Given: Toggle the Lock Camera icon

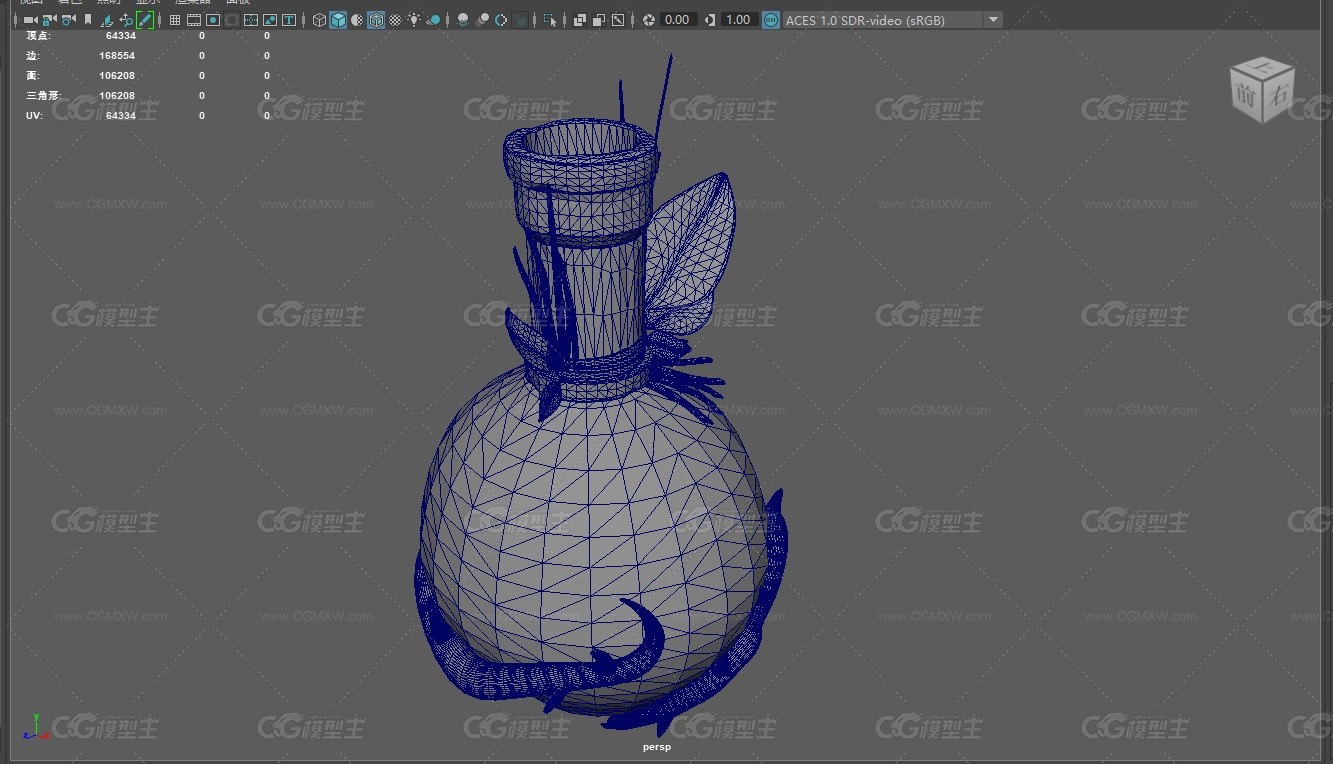Looking at the screenshot, I should click(x=48, y=20).
